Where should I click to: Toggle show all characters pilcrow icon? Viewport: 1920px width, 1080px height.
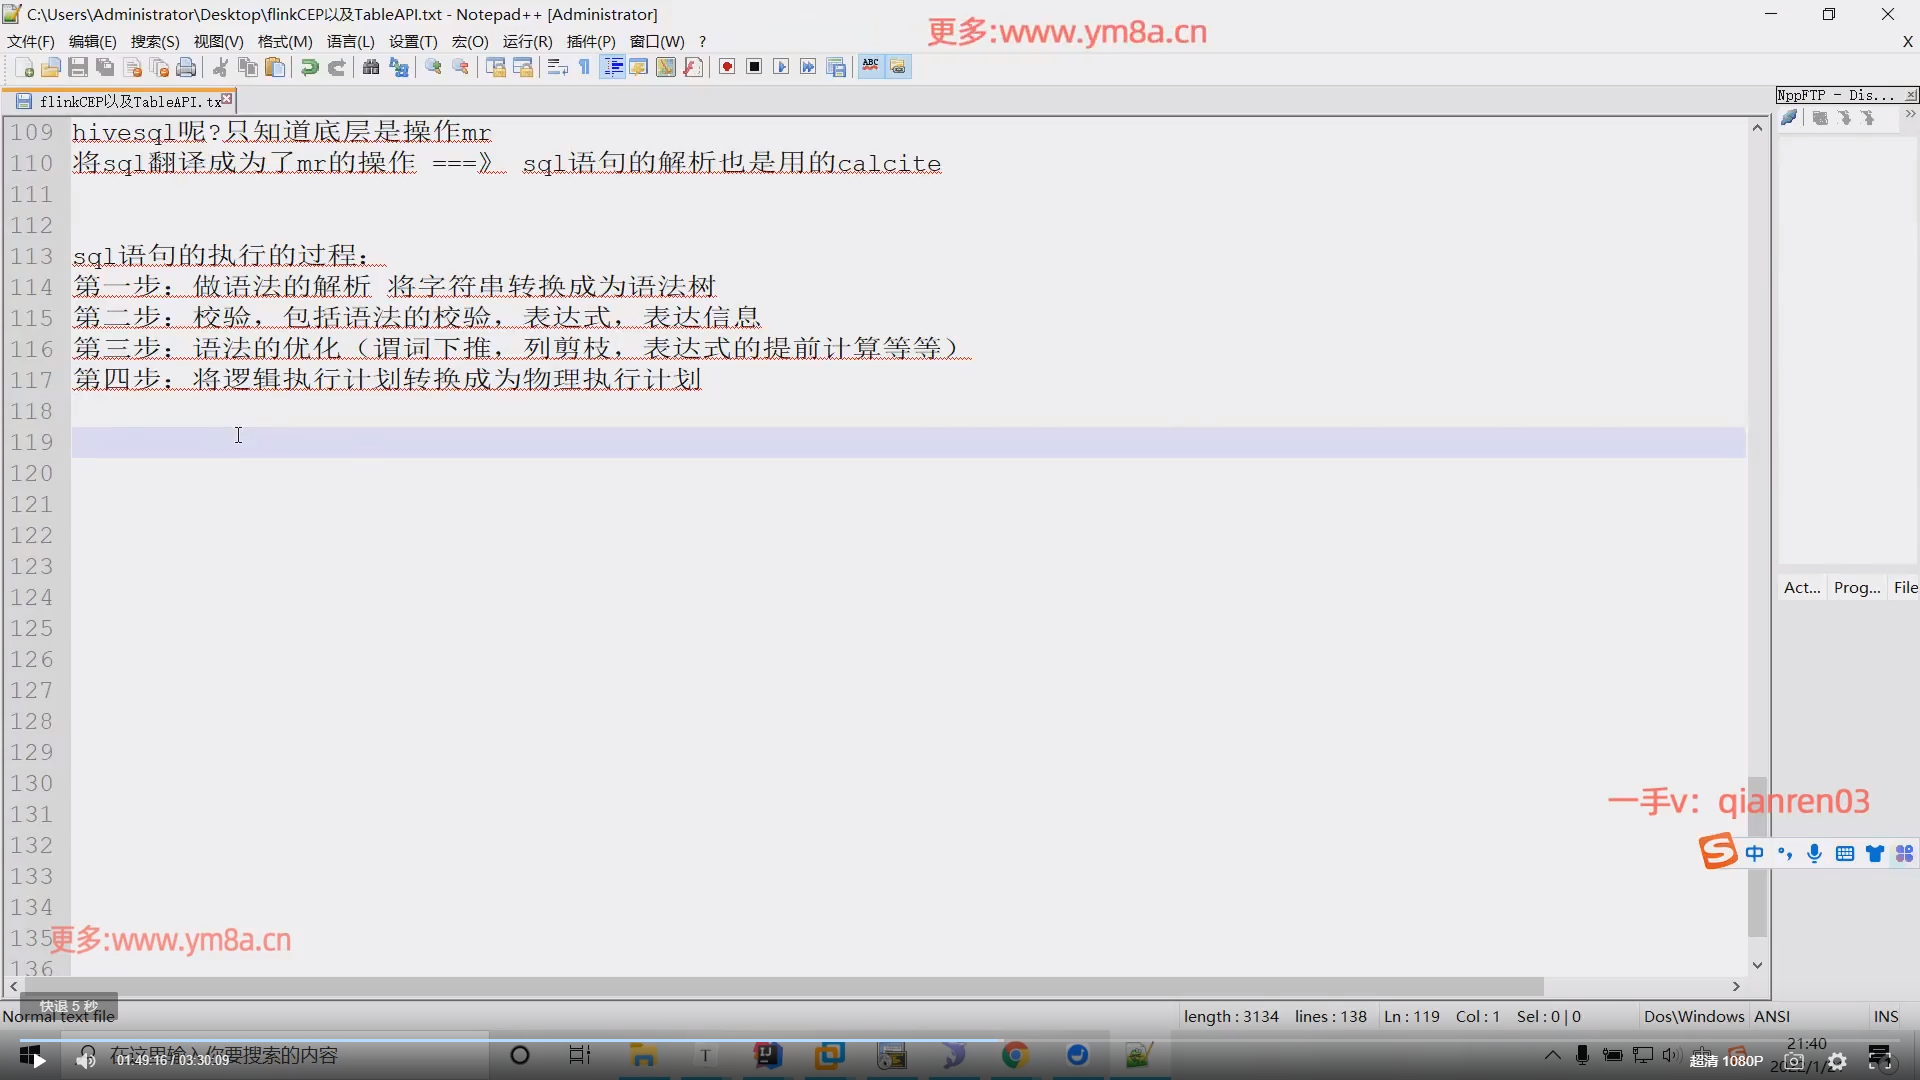click(x=585, y=67)
